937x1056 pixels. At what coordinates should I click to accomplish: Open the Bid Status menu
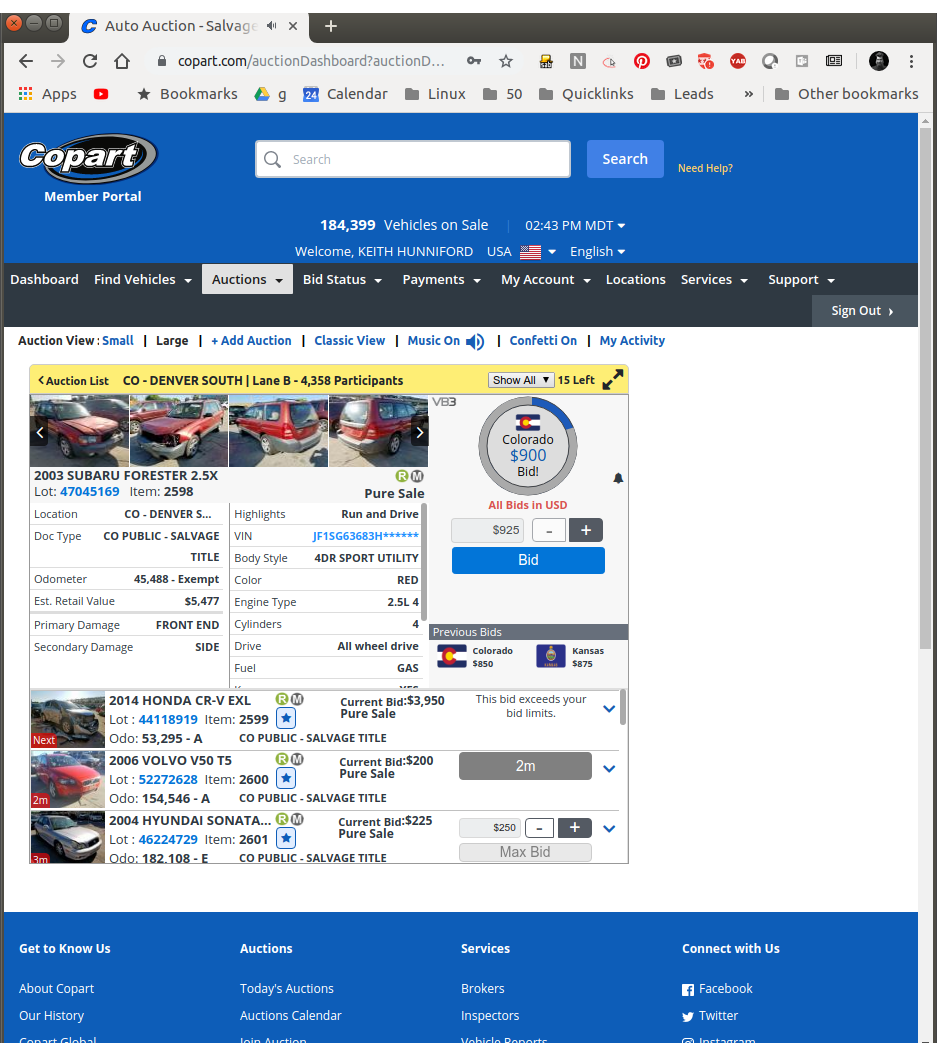coord(342,279)
